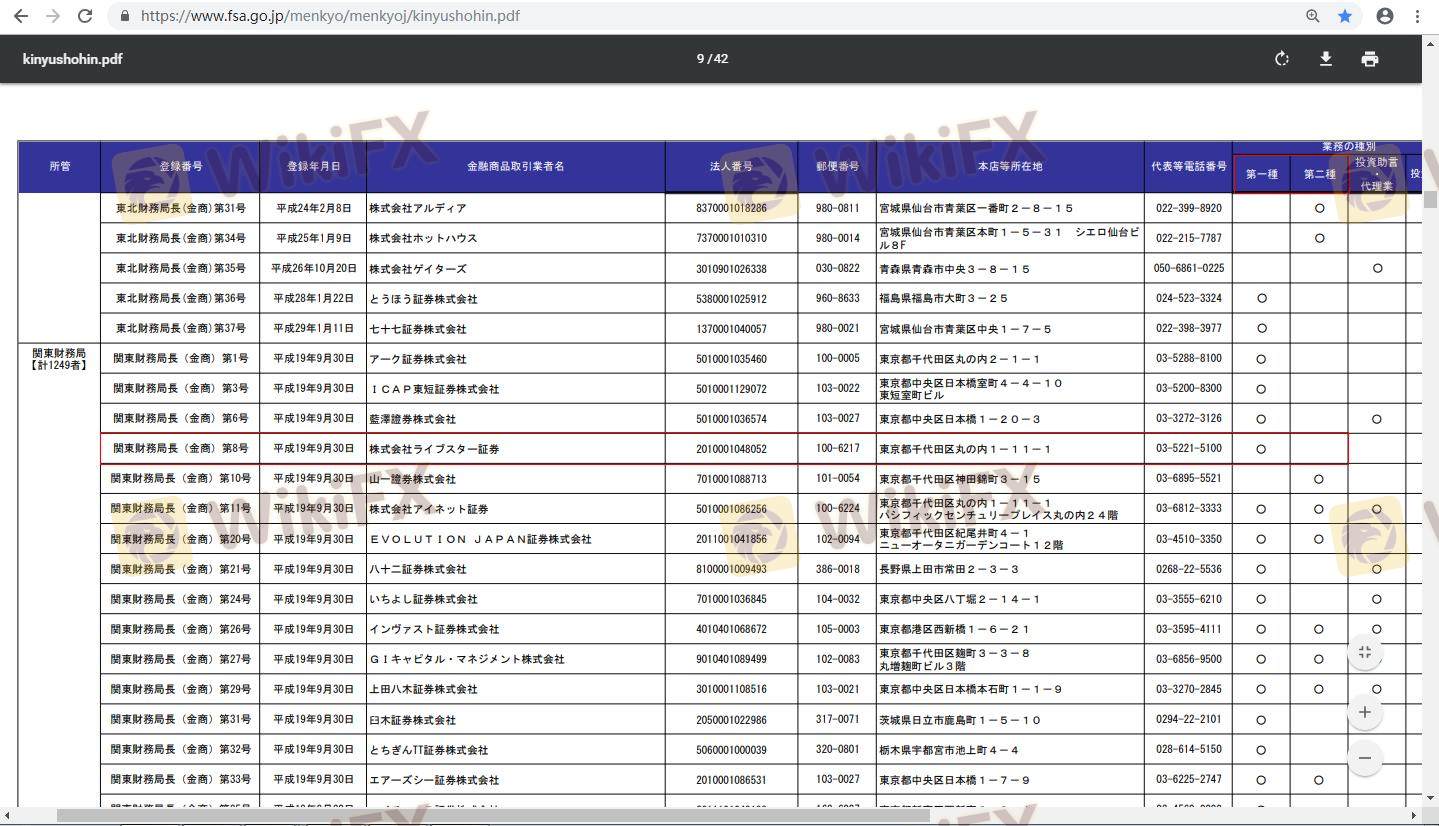
Task: Download the kinyushohin.pdf file
Action: point(1326,59)
